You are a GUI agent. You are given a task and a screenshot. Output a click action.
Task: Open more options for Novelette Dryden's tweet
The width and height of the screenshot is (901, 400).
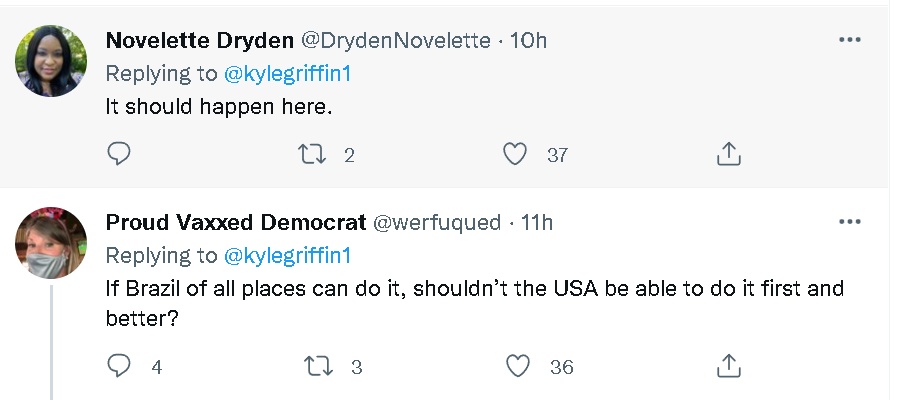tap(849, 40)
